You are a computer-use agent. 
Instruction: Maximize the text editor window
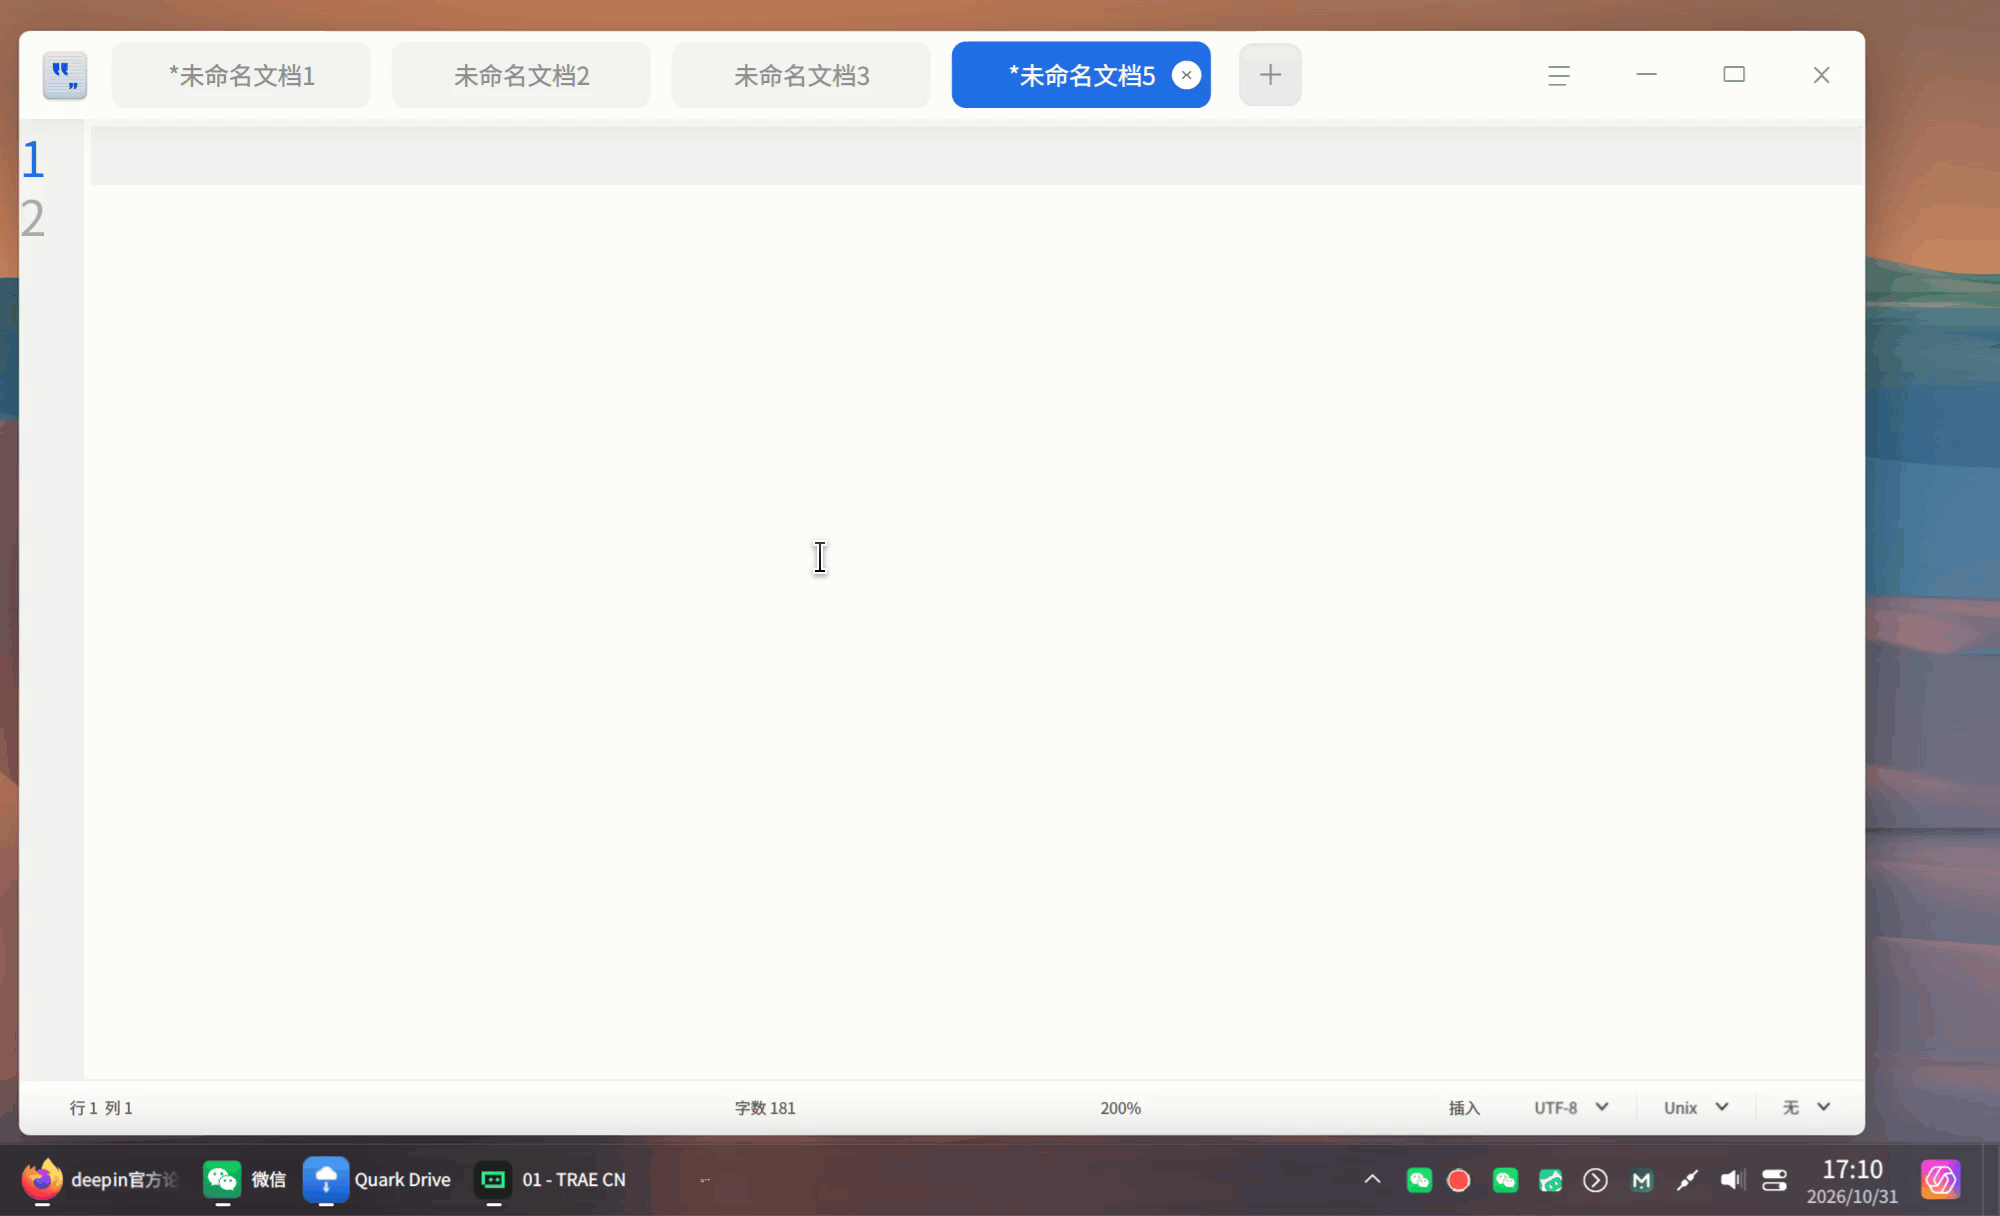point(1734,75)
